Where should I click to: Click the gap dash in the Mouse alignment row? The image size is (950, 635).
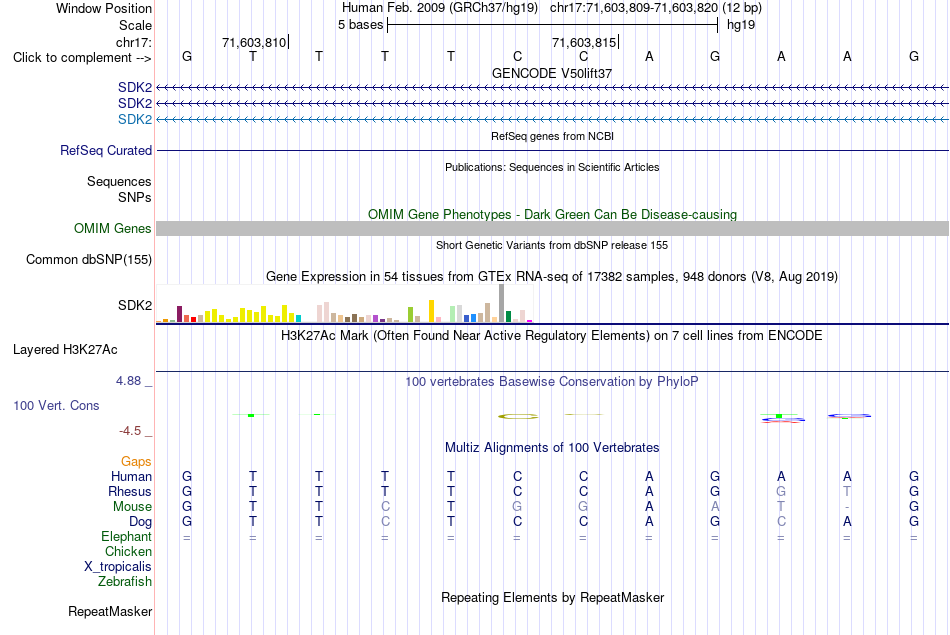tap(847, 507)
